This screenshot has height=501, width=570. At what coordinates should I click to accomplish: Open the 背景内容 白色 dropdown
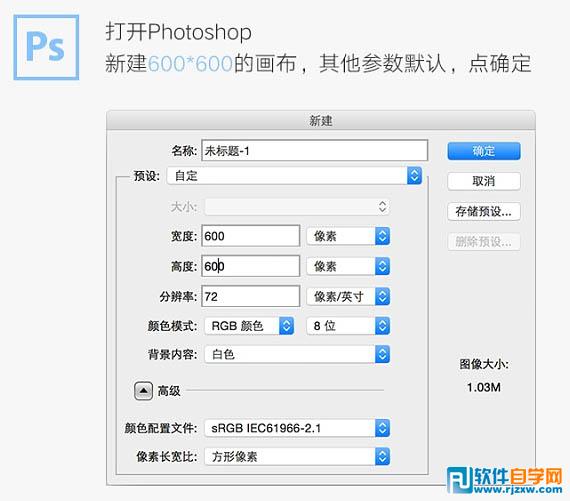click(297, 354)
